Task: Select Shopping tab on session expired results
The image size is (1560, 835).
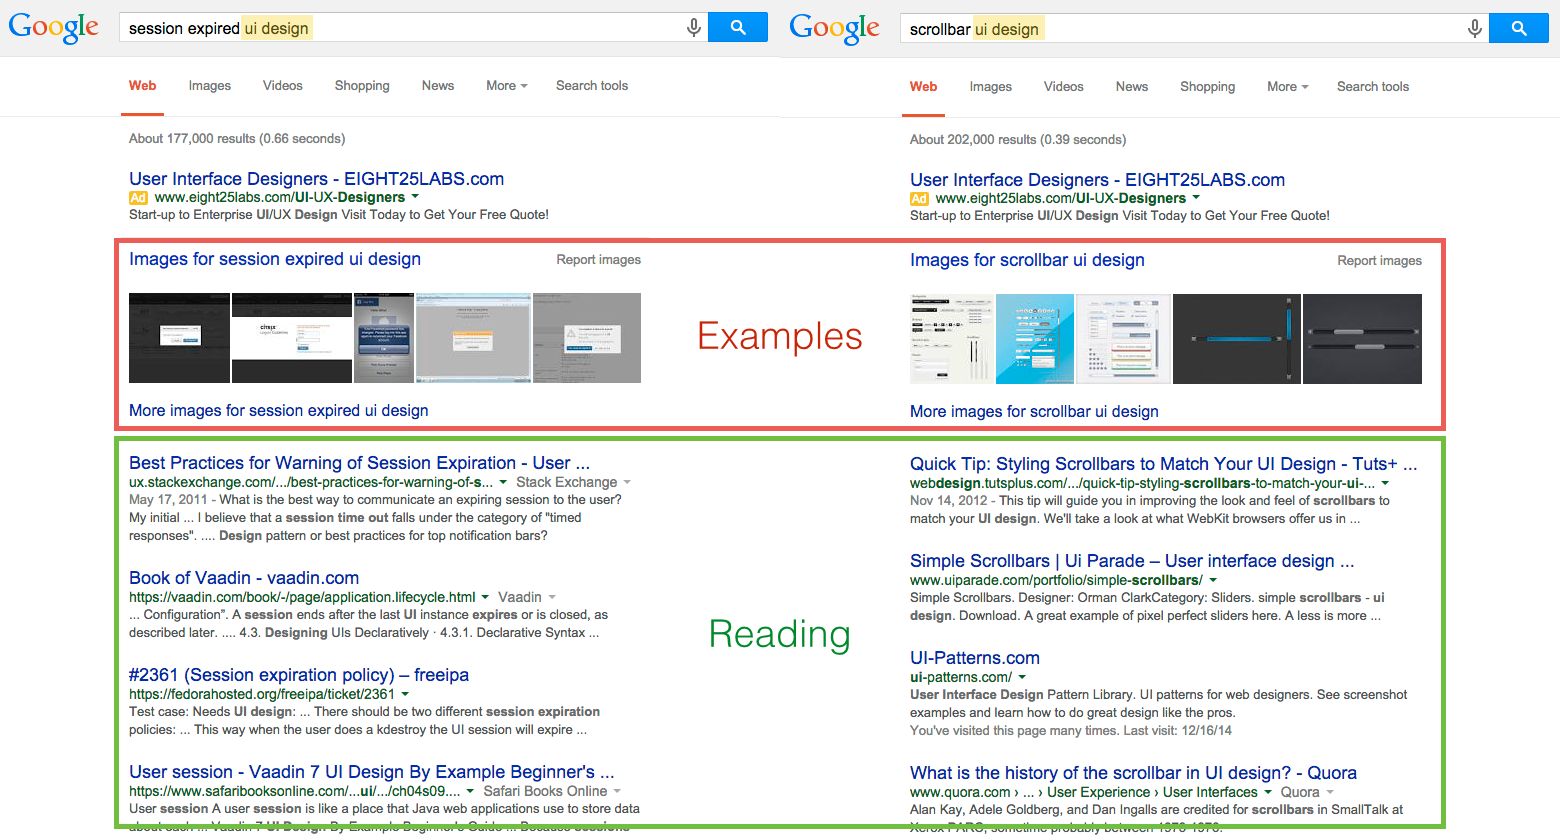Action: 362,86
